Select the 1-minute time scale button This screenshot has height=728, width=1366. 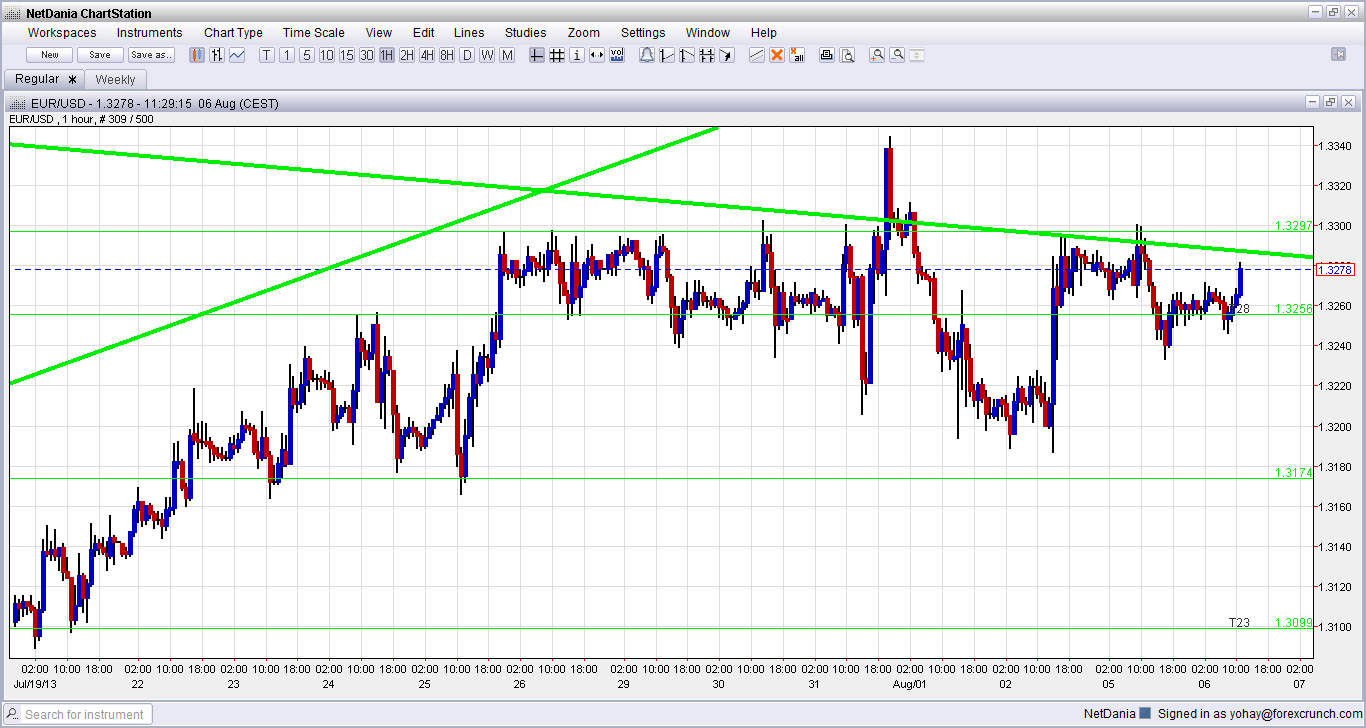coord(287,55)
